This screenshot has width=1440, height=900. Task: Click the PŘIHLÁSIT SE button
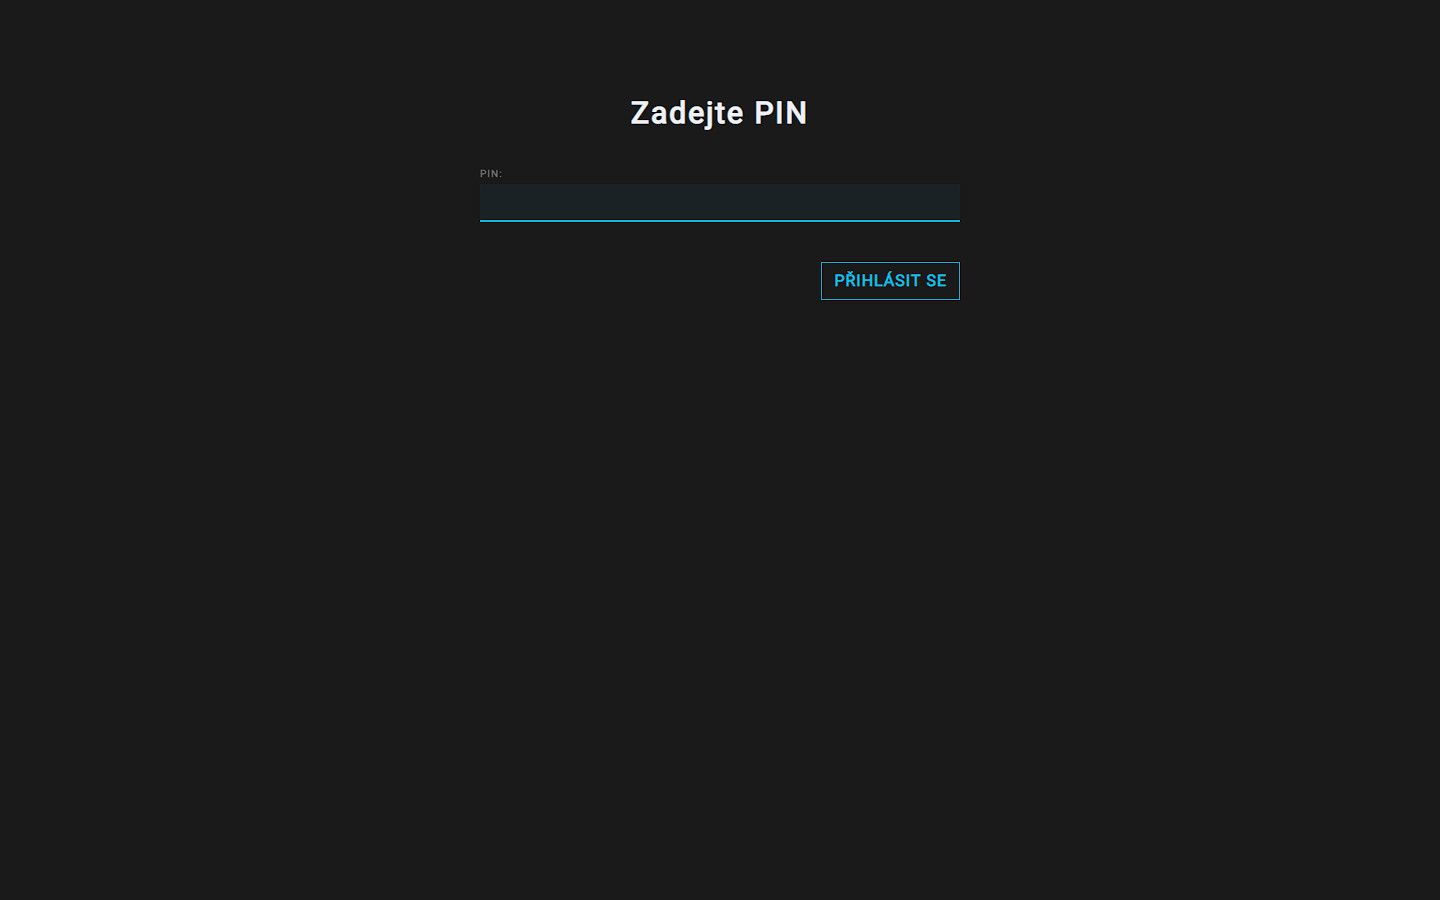point(890,281)
